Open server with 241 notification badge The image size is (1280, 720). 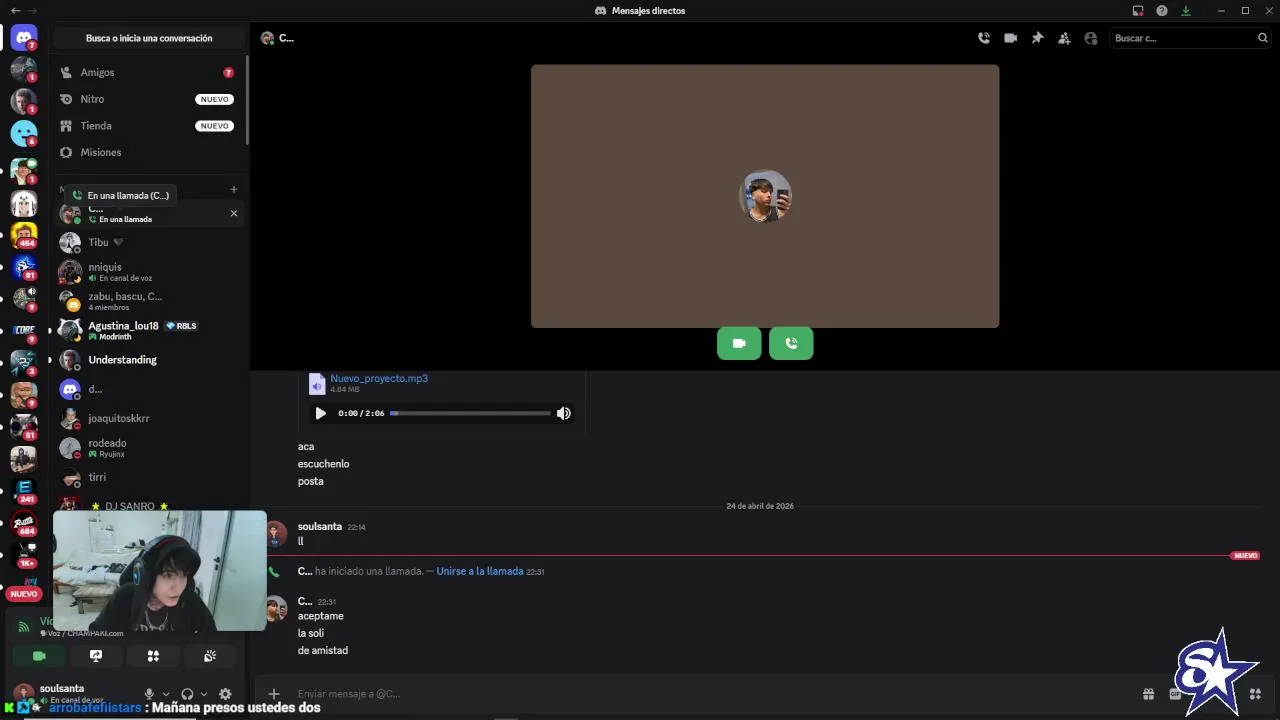coord(24,490)
